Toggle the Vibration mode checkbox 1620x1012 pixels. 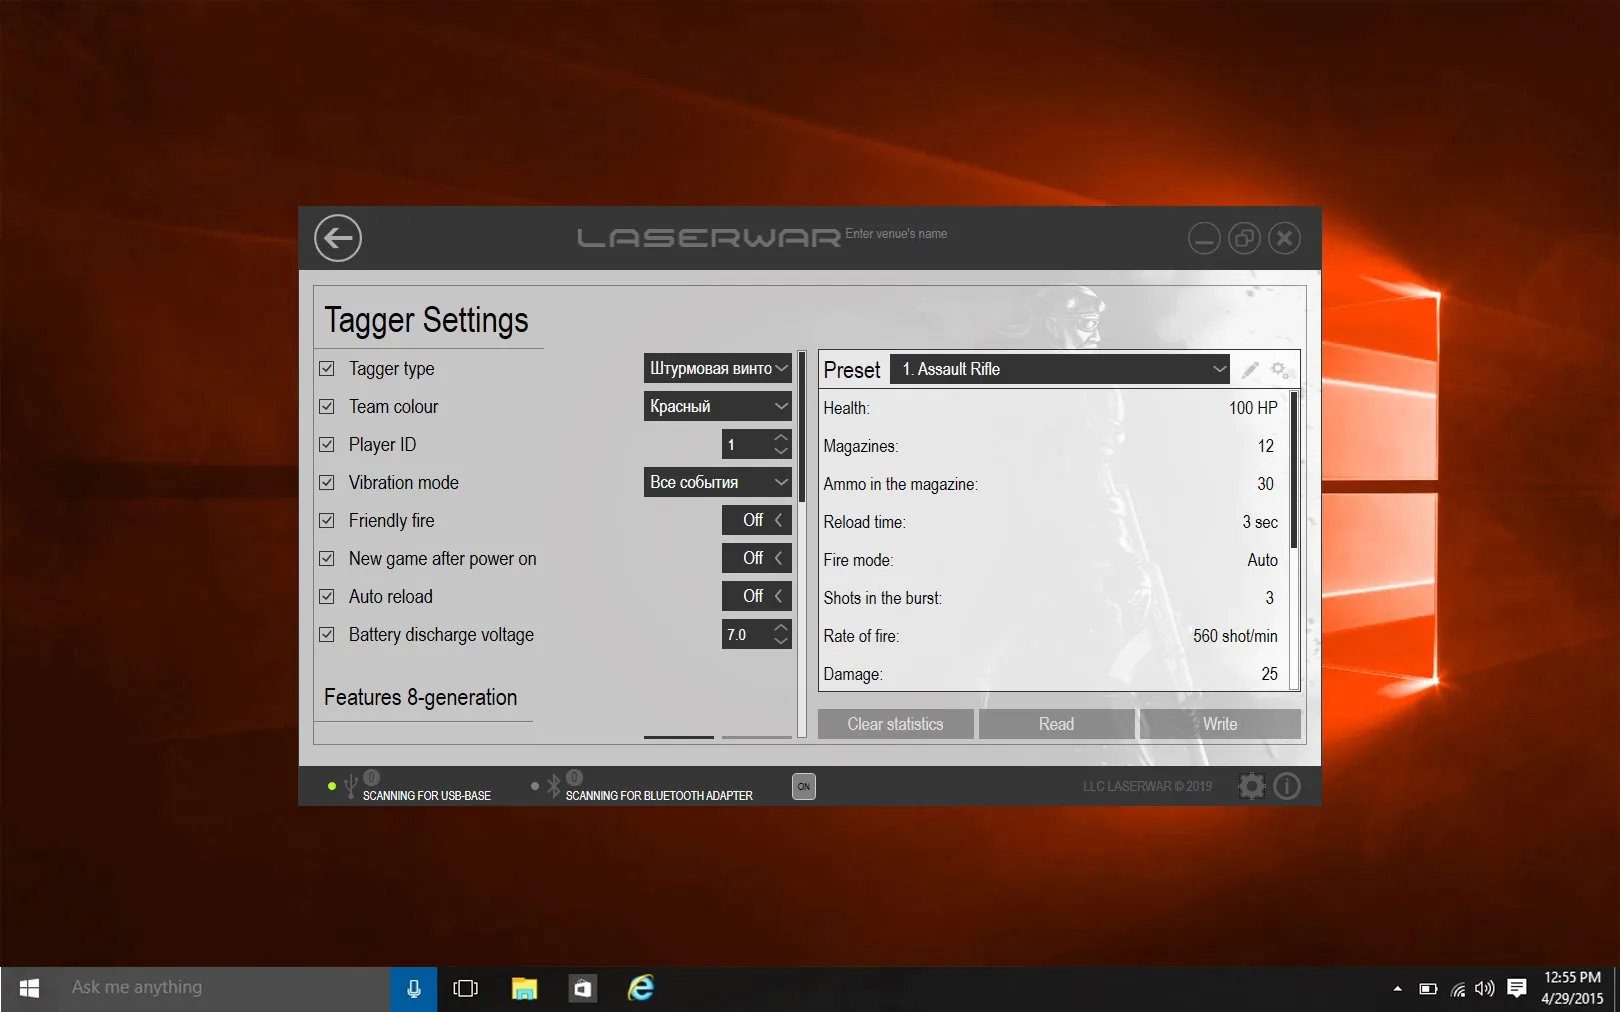pos(327,483)
